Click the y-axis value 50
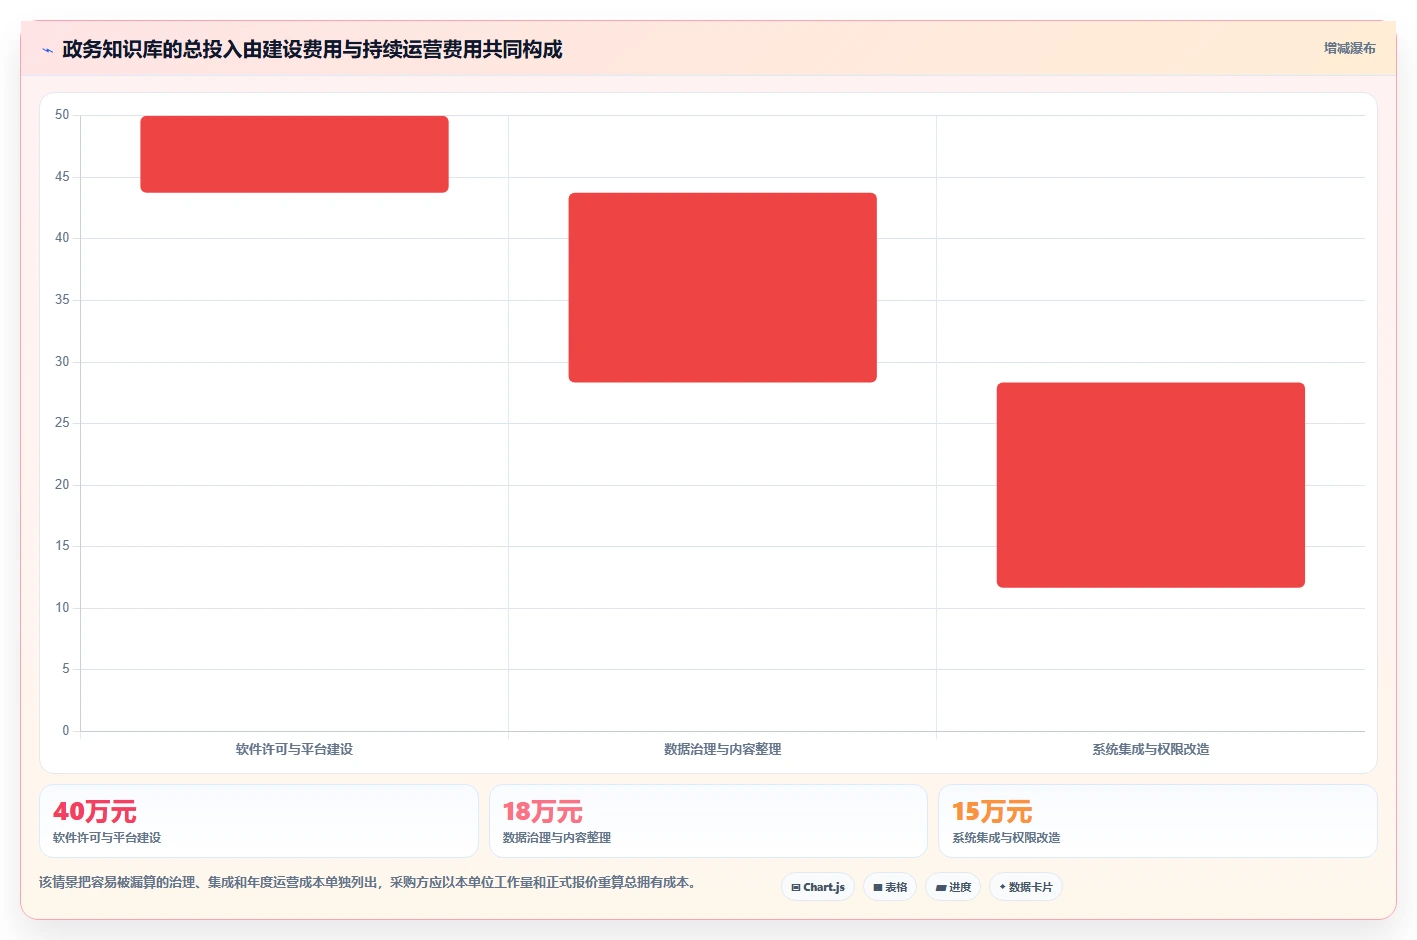Screen dimensions: 1417x940 click(62, 115)
